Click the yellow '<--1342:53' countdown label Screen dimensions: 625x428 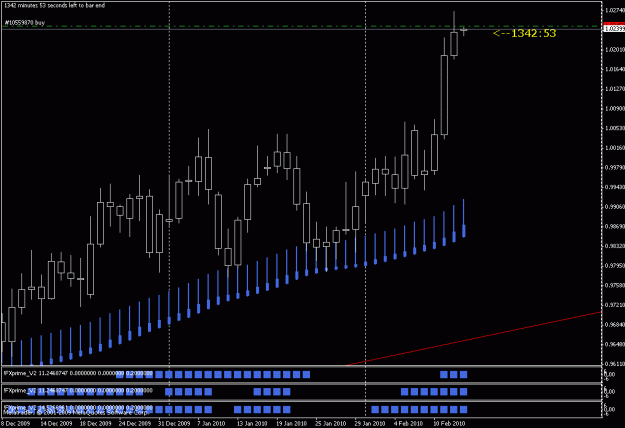525,33
